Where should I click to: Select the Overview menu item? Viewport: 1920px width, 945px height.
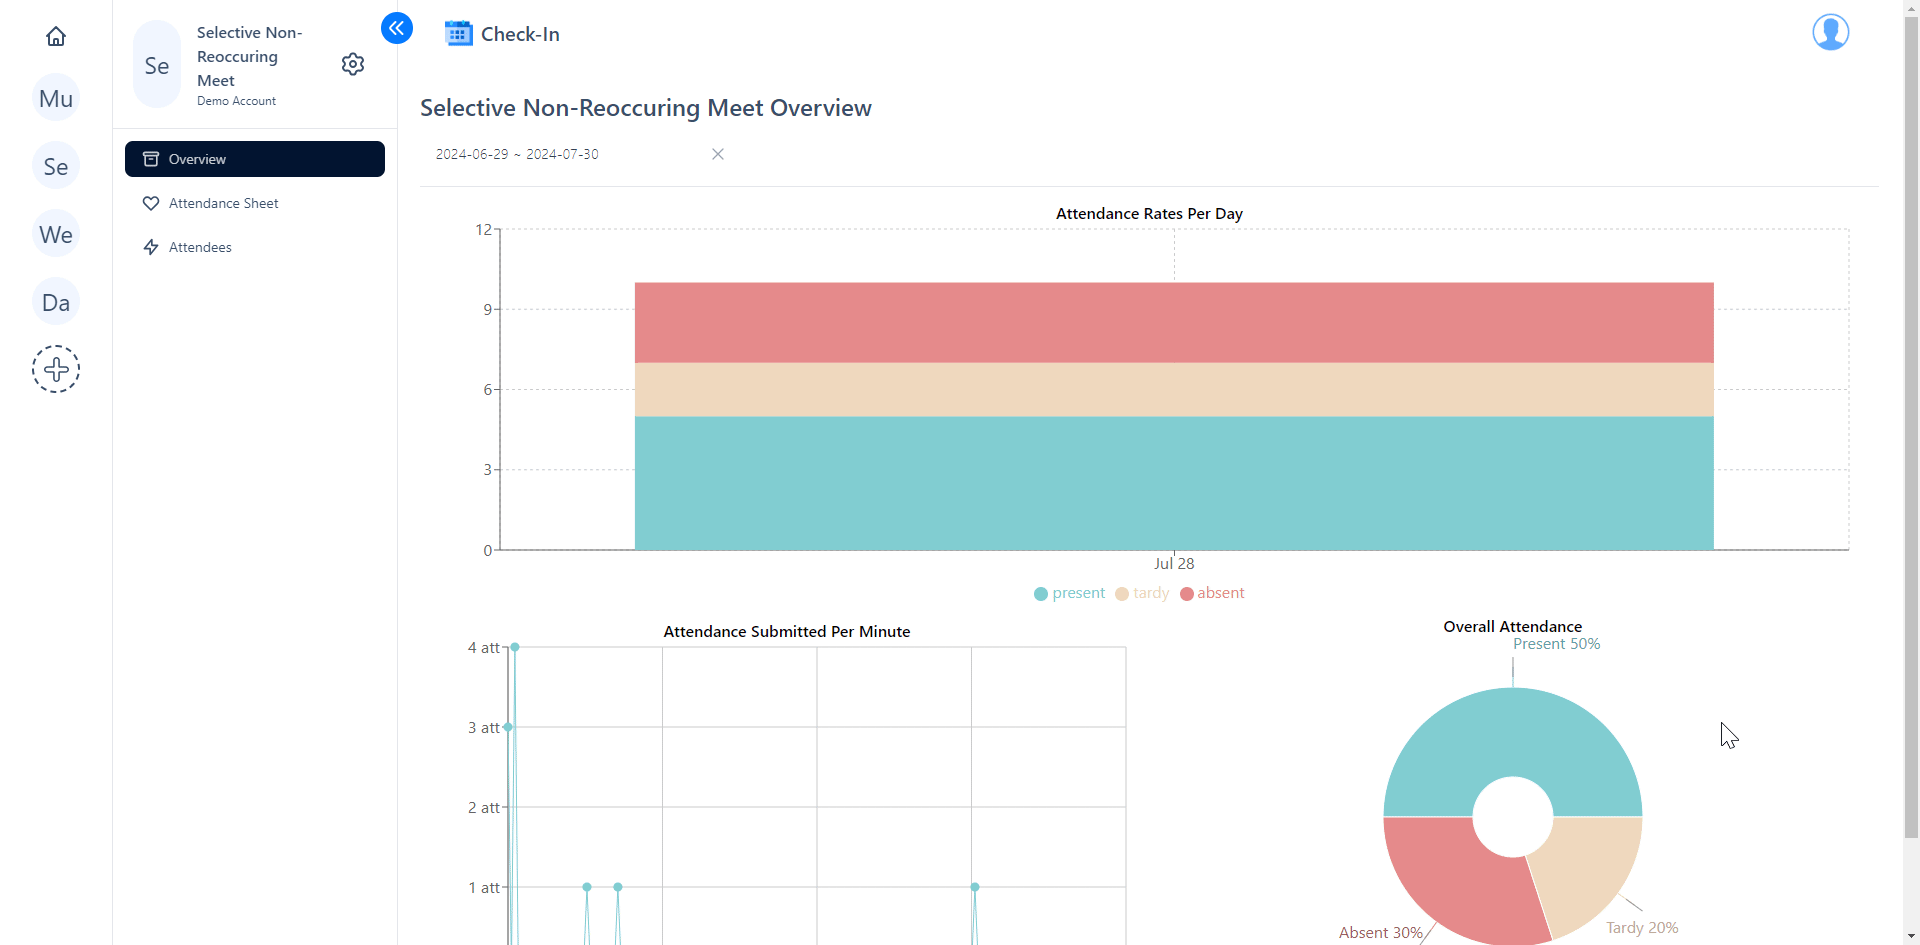255,159
